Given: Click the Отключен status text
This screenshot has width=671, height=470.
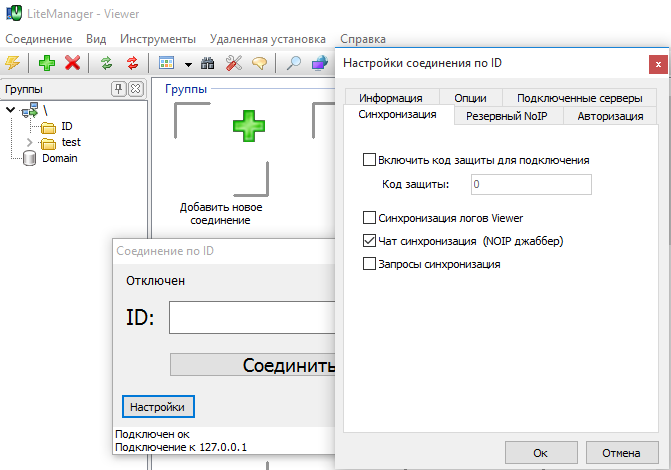Looking at the screenshot, I should tap(155, 281).
